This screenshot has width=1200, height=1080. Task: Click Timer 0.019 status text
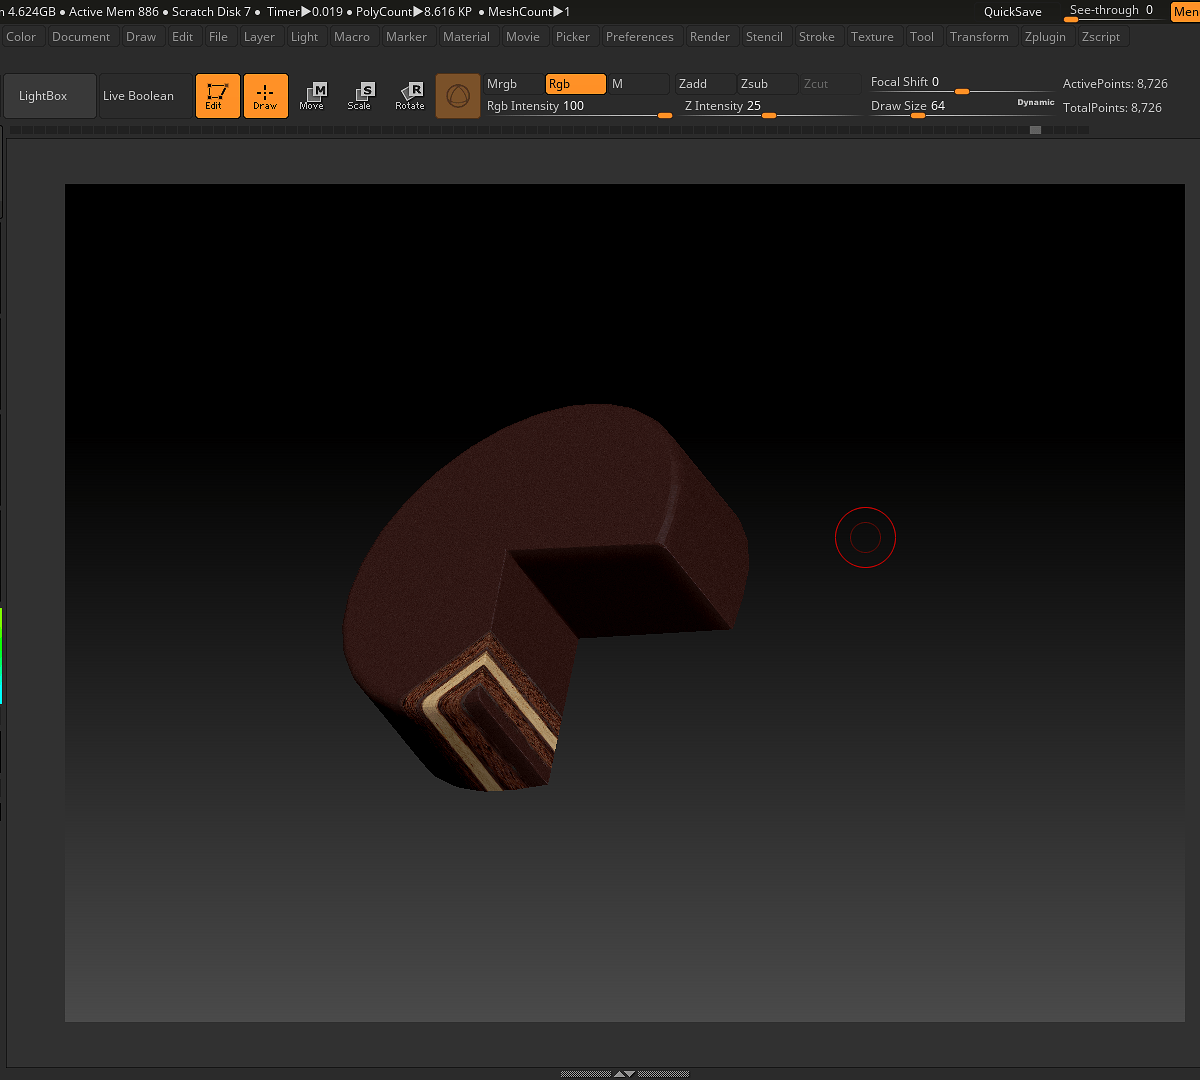(x=305, y=12)
